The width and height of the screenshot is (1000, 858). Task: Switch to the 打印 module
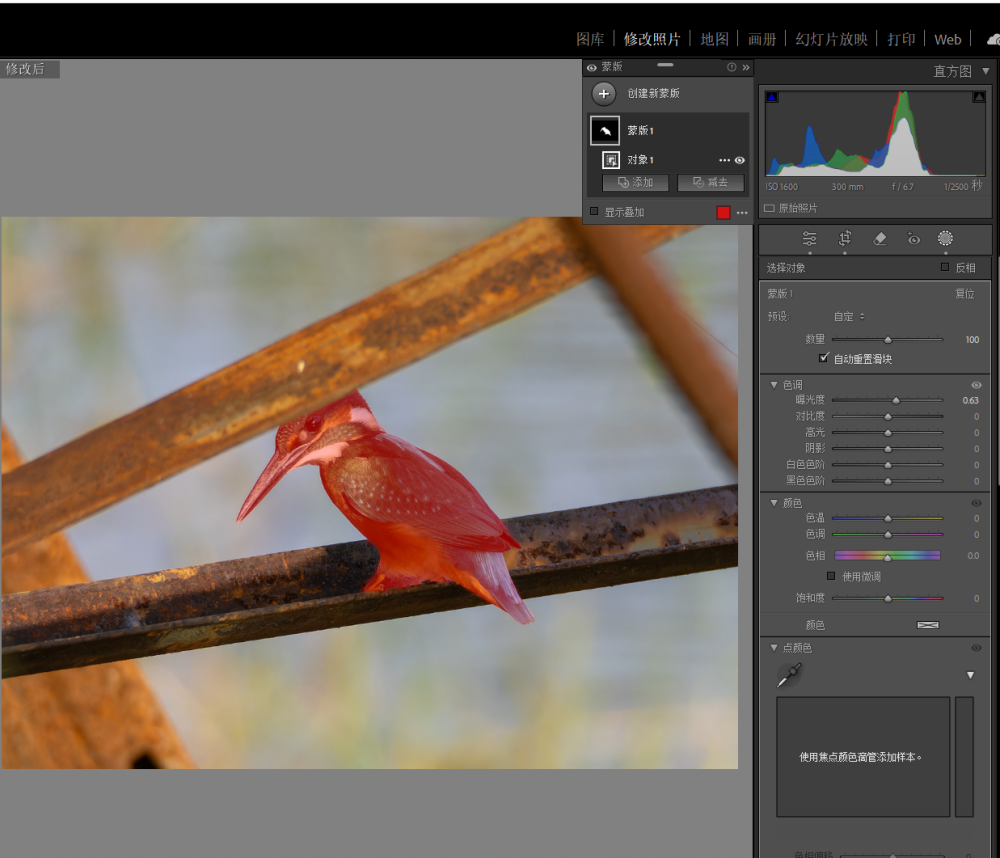click(x=901, y=40)
